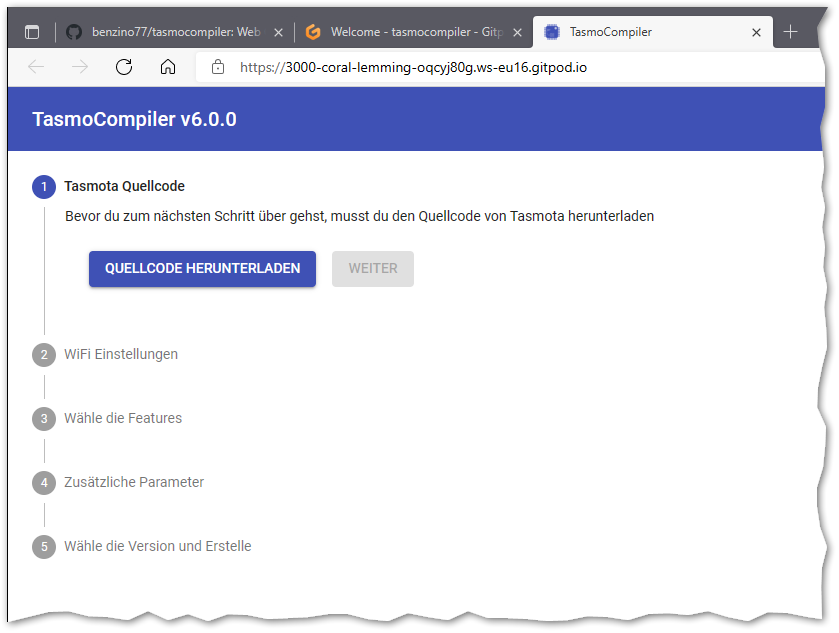This screenshot has height=633, width=839.
Task: Open a new browser tab
Action: (790, 32)
